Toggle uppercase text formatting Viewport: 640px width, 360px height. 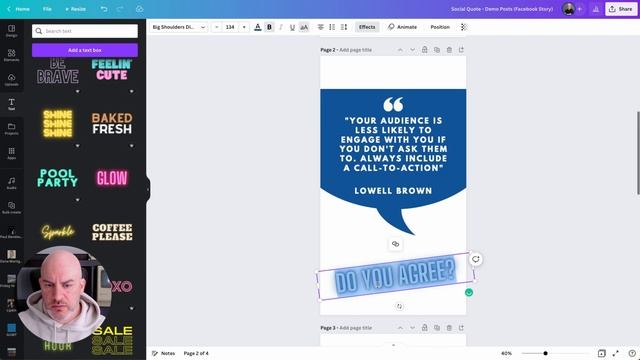click(x=304, y=27)
